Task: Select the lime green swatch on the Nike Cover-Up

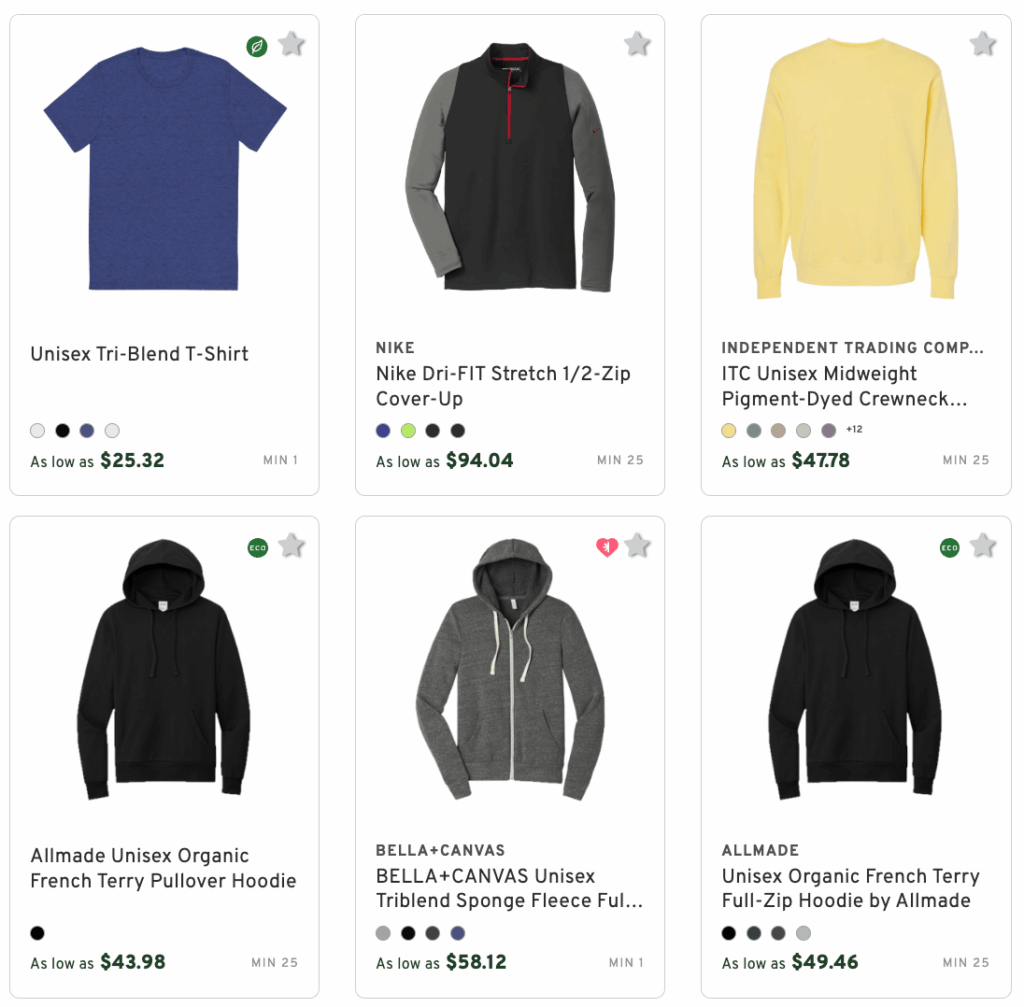Action: 408,430
